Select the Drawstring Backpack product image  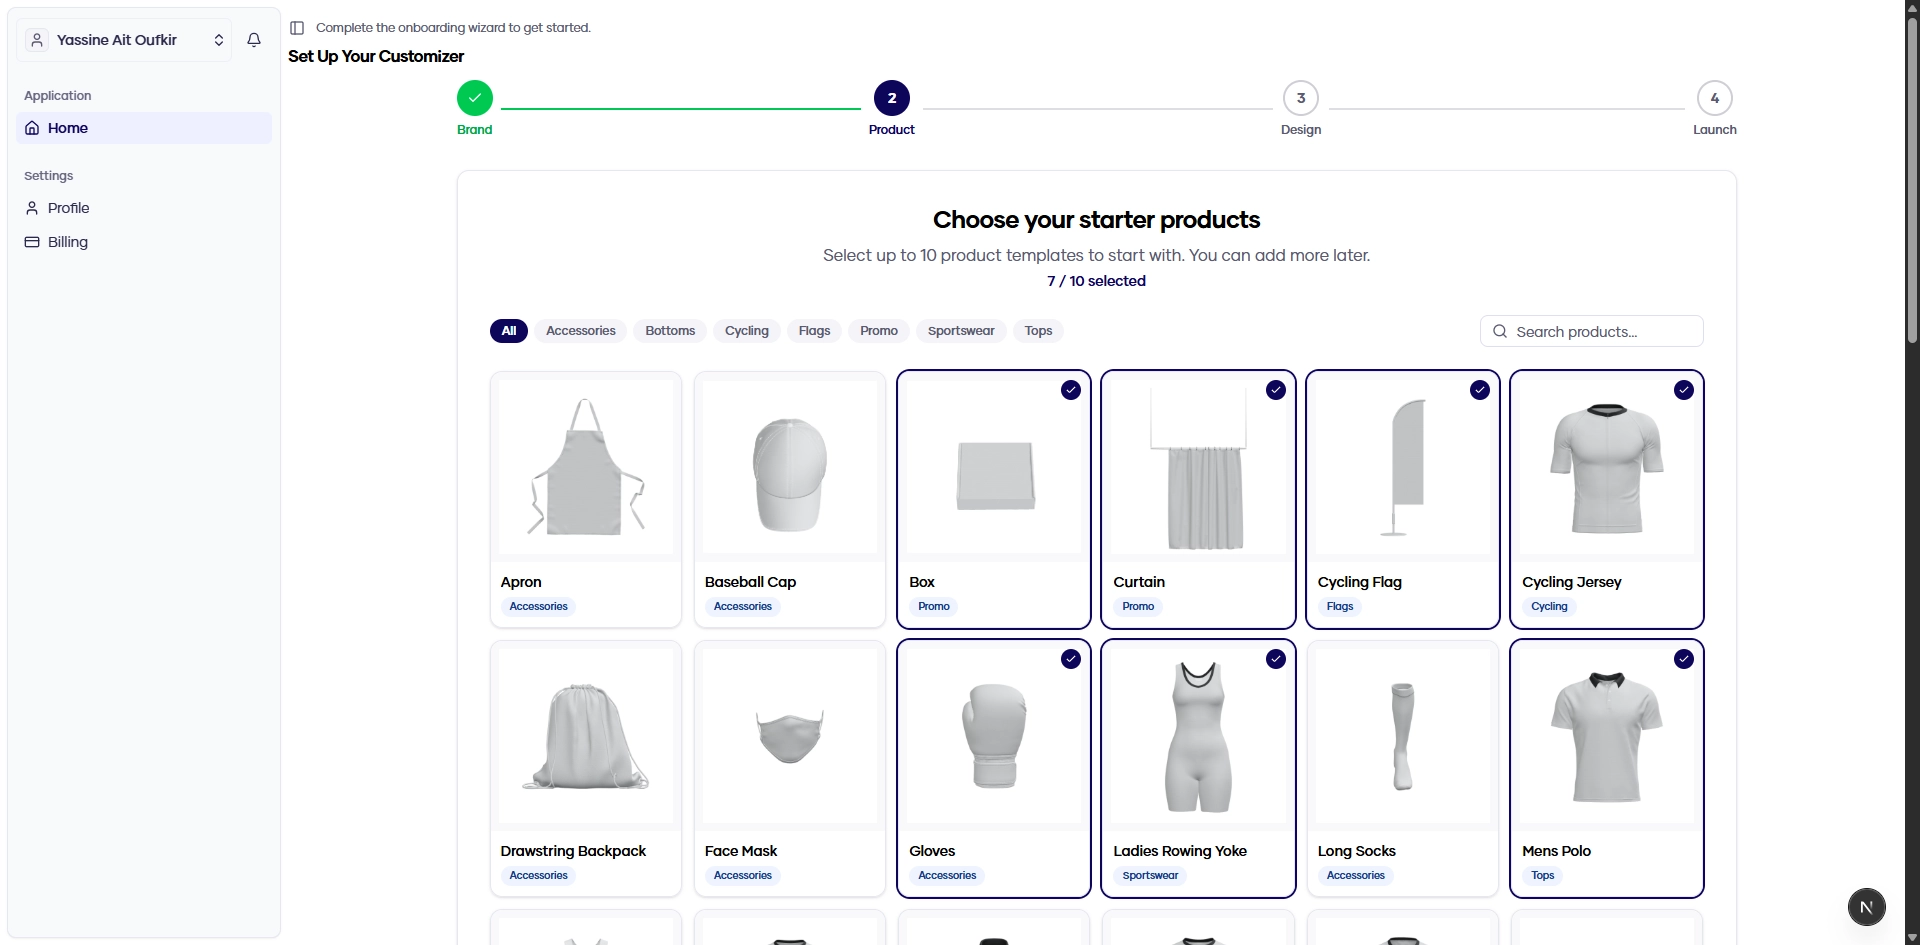(x=586, y=736)
